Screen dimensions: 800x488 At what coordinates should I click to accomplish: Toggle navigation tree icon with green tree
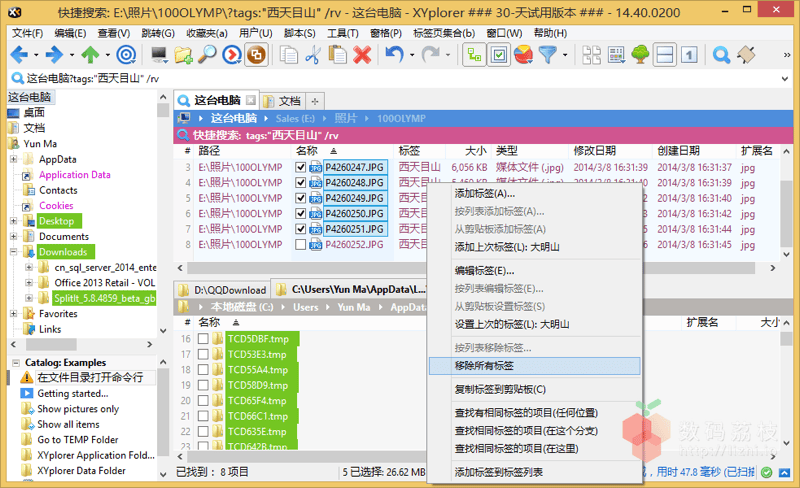[x=640, y=55]
